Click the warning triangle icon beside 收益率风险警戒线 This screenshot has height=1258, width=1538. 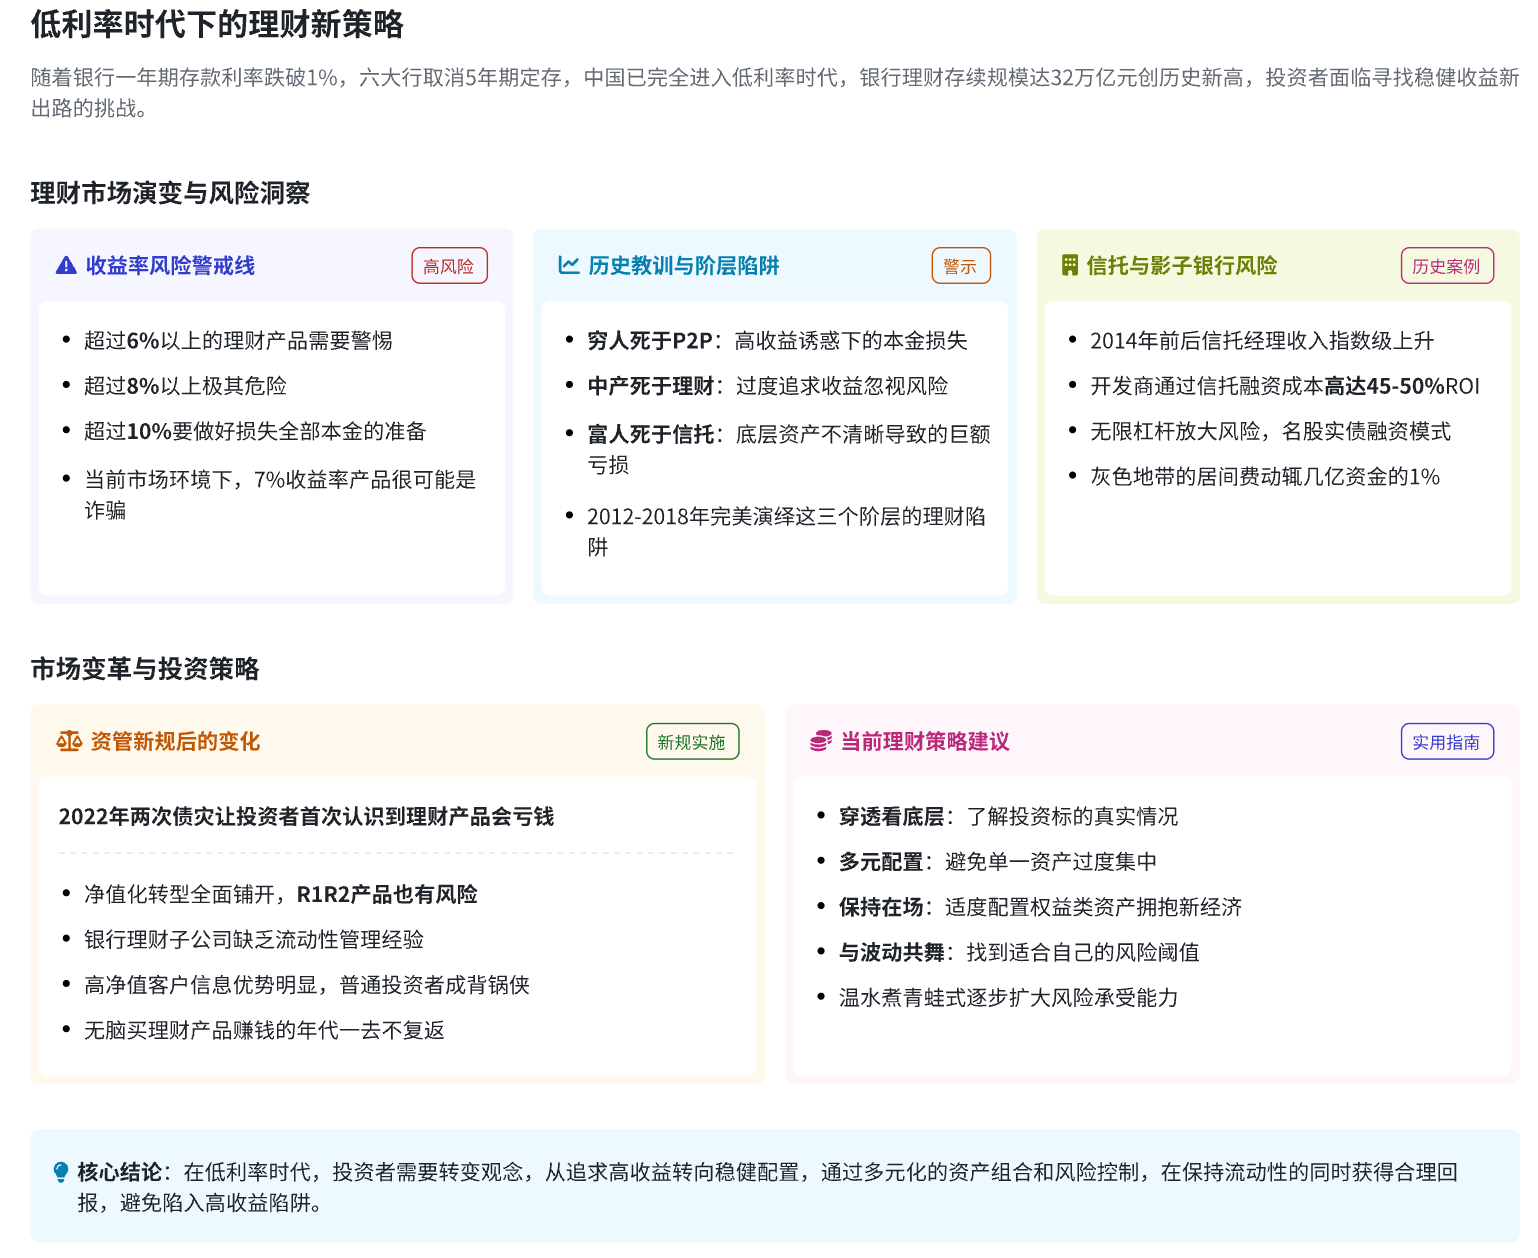[x=66, y=266]
